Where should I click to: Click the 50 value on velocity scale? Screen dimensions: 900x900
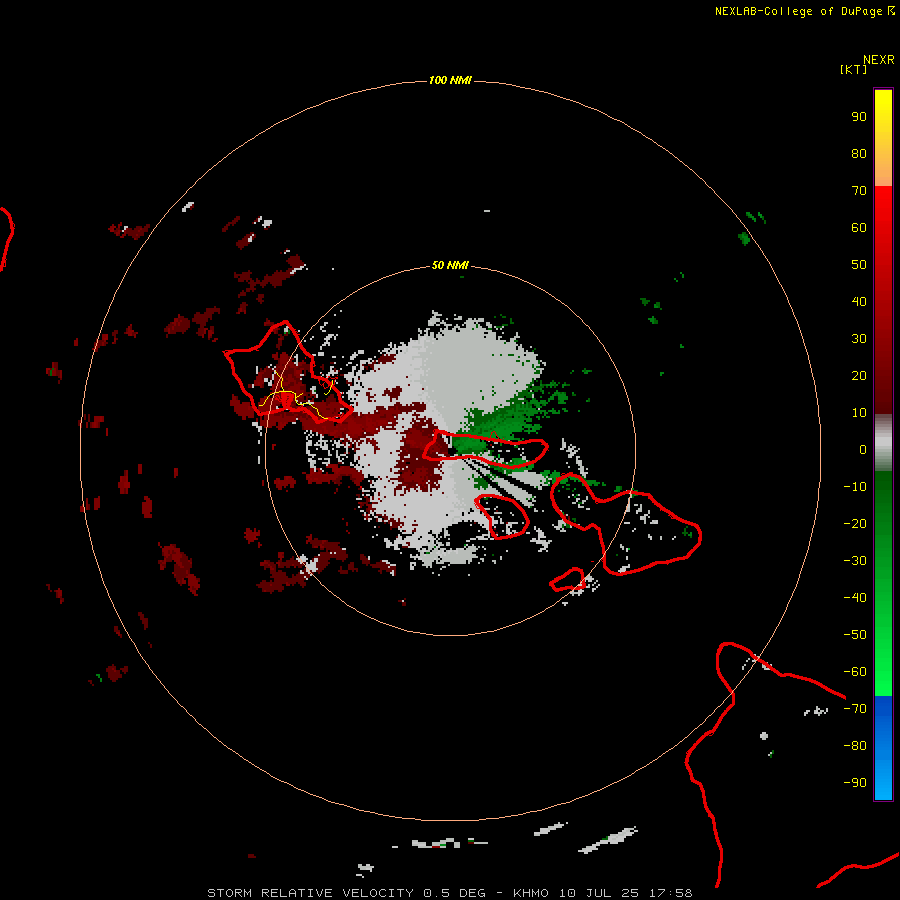[859, 265]
